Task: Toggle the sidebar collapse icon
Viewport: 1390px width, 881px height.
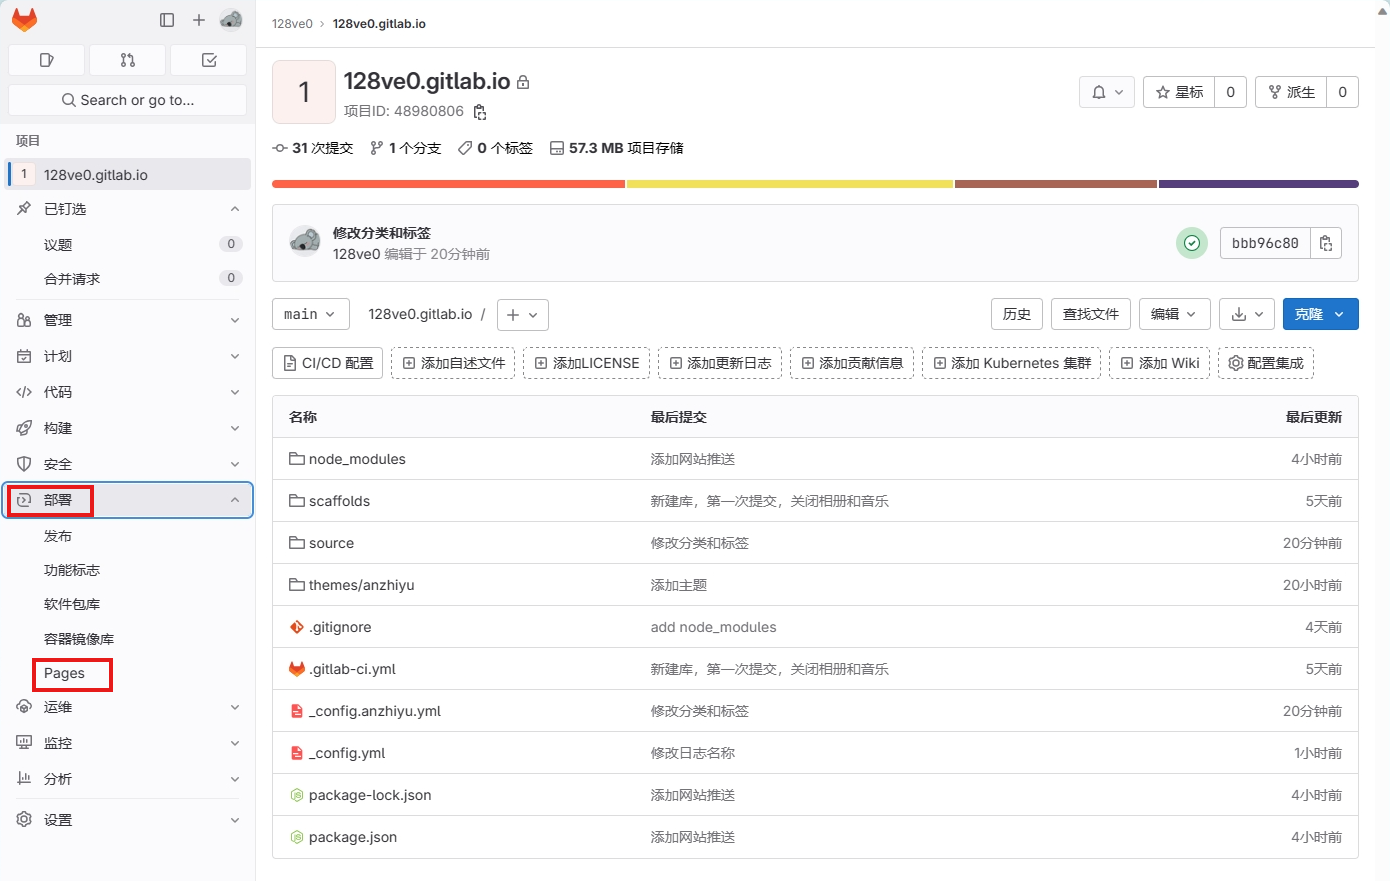Action: click(x=167, y=20)
